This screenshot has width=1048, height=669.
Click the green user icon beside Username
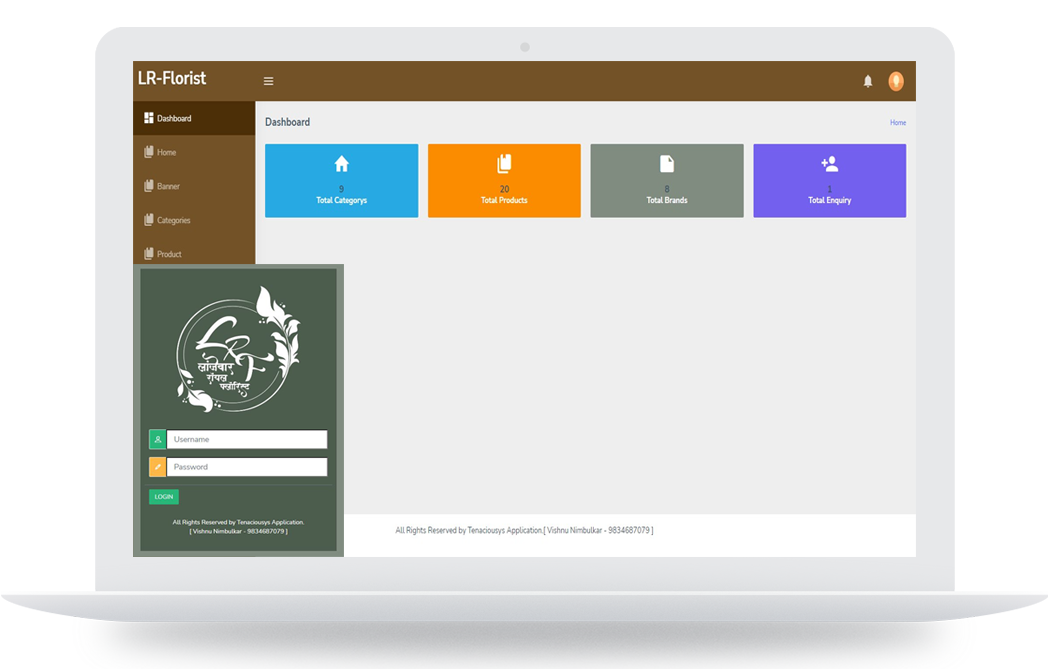pyautogui.click(x=157, y=439)
